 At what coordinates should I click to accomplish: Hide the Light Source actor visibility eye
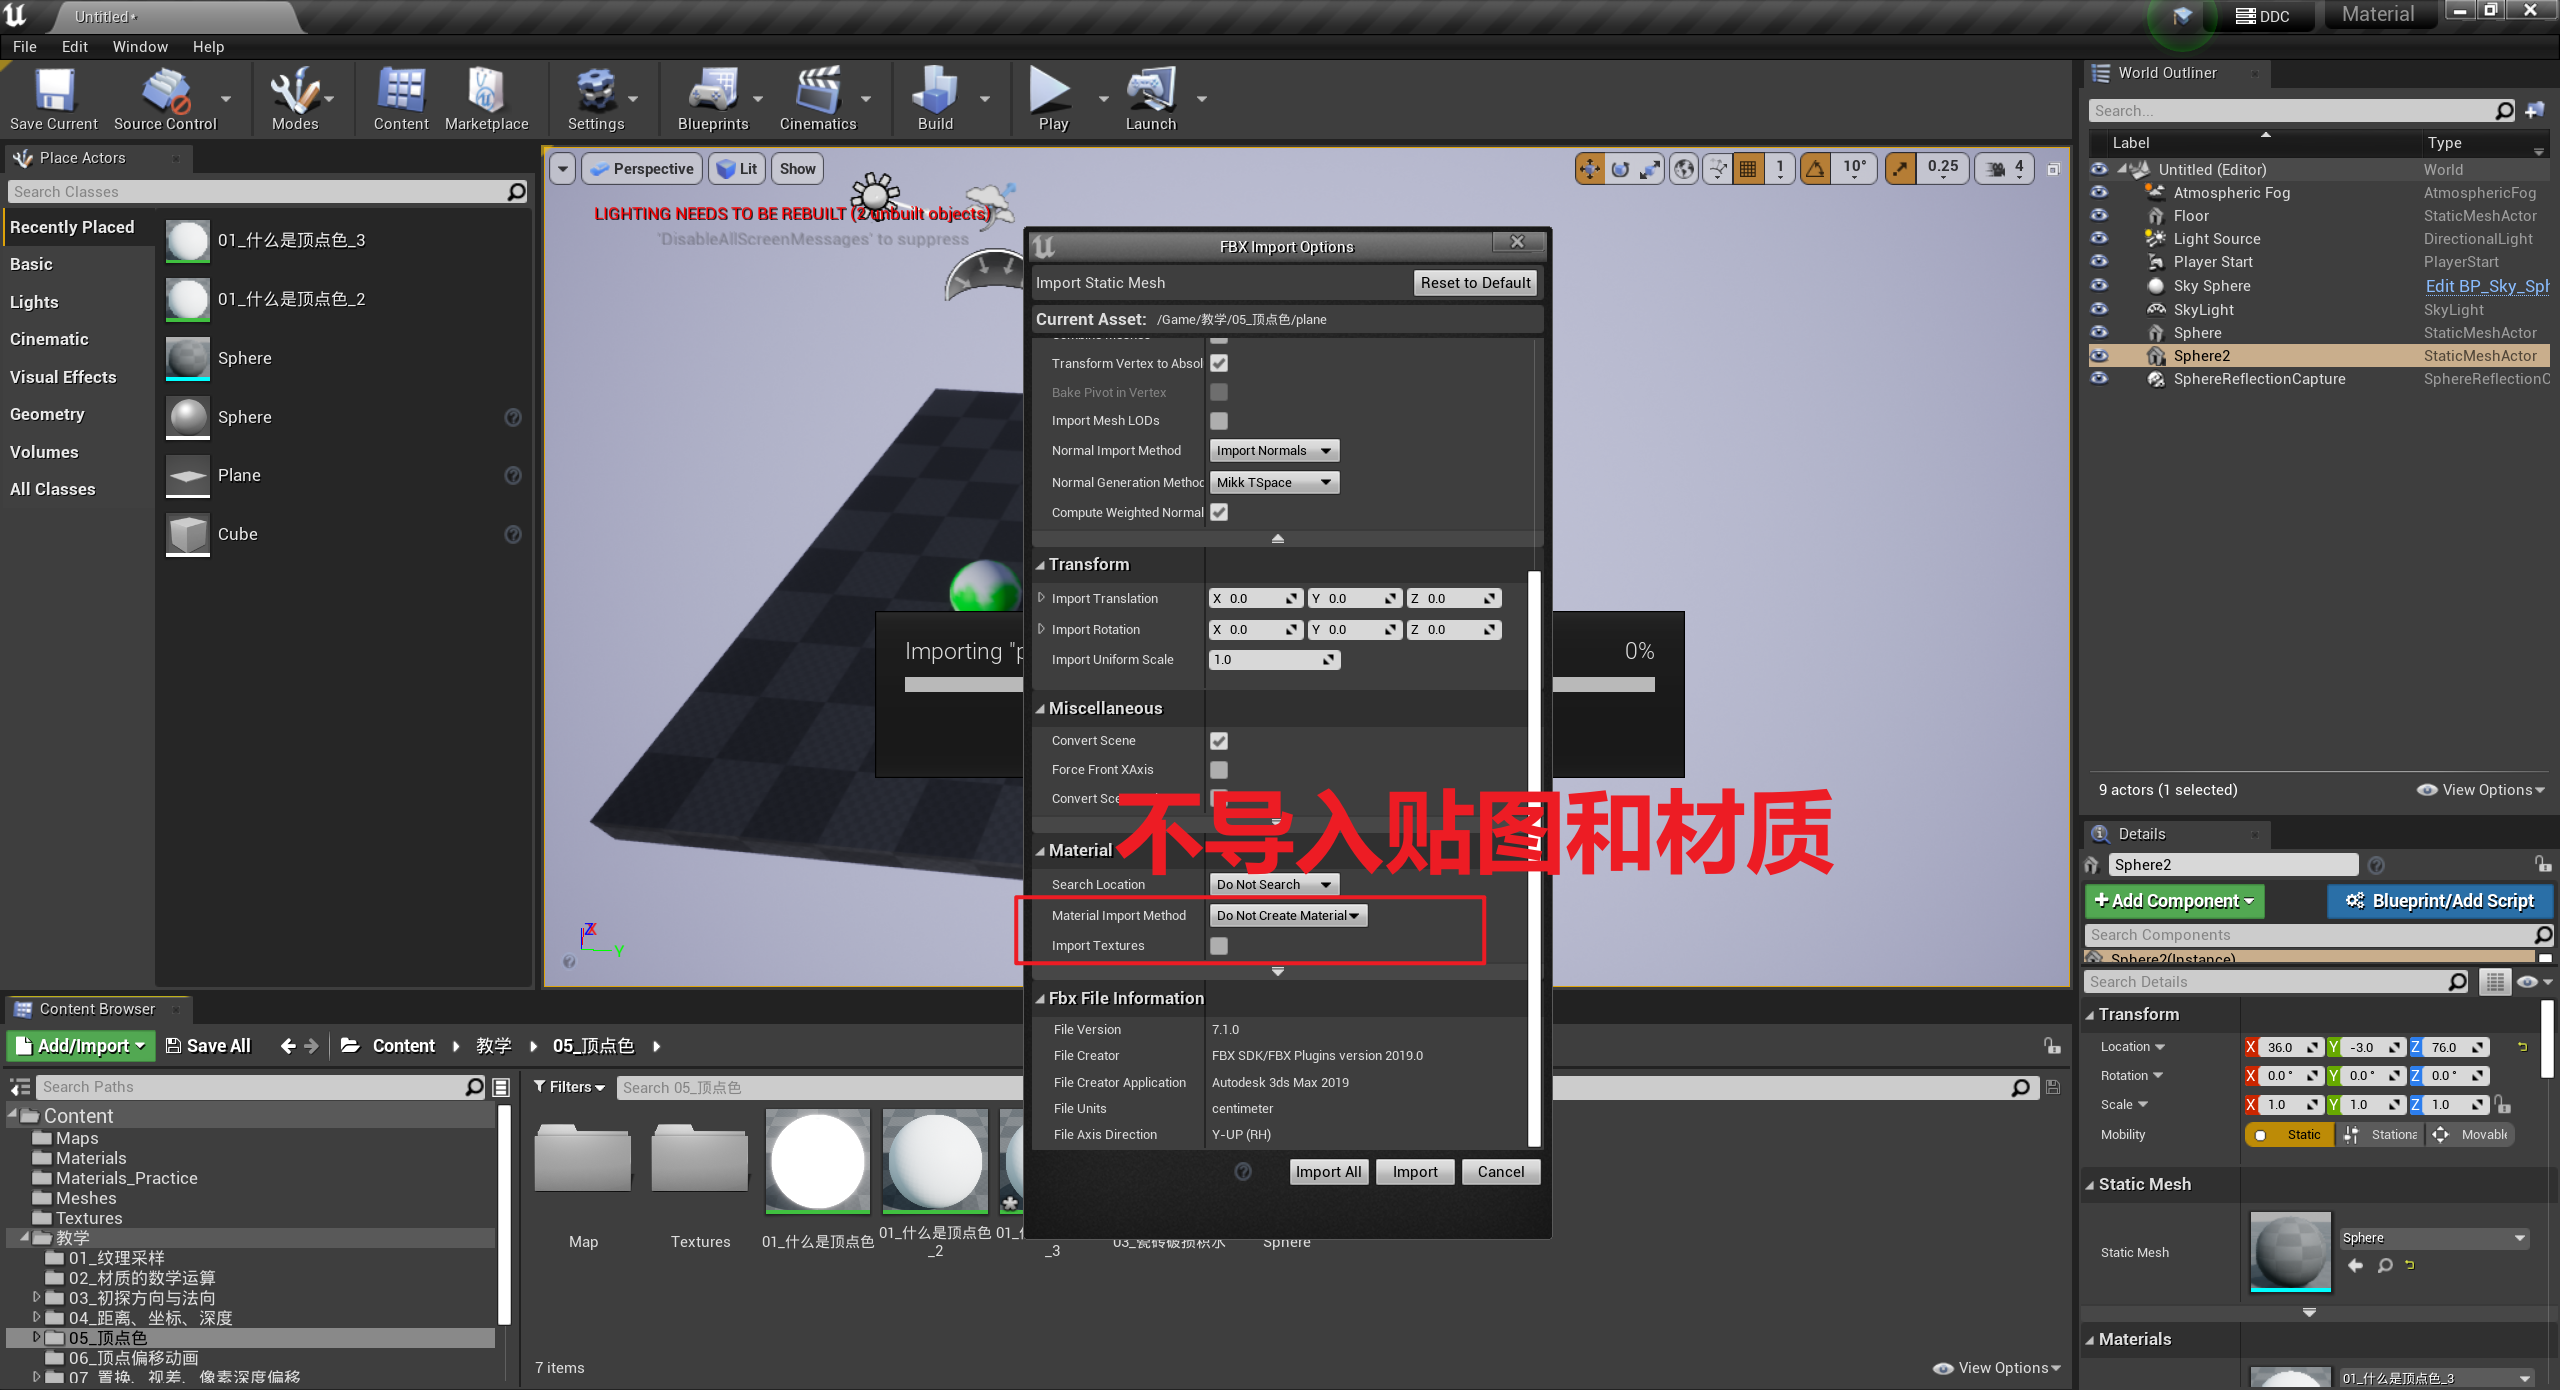2099,238
